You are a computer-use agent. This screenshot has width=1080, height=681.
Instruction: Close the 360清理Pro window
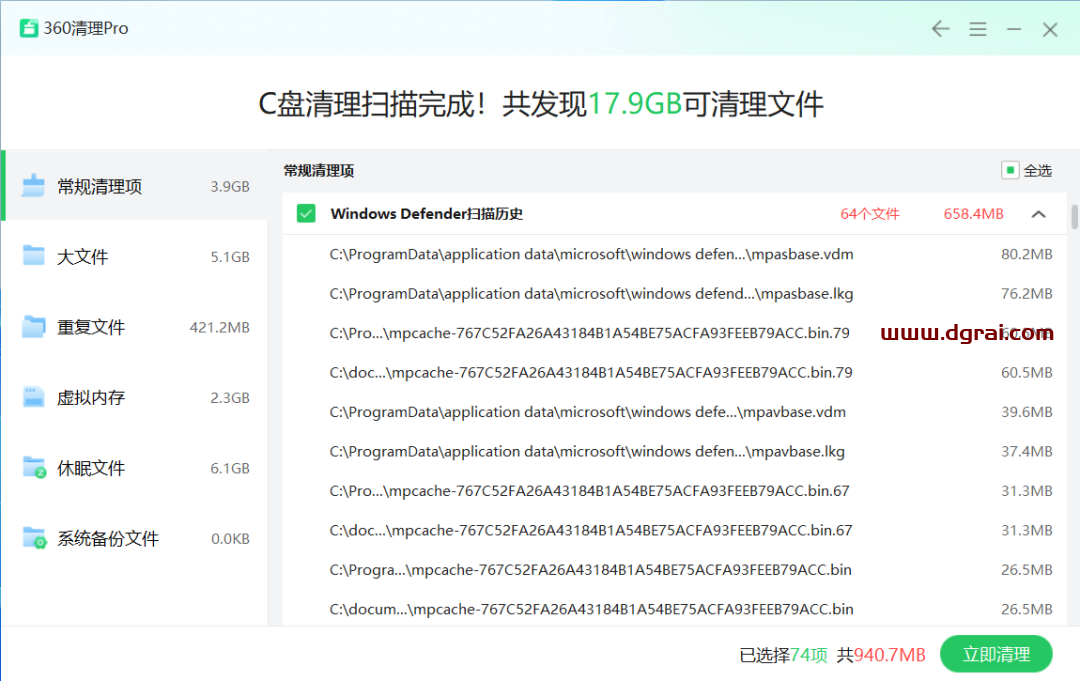click(x=1050, y=30)
